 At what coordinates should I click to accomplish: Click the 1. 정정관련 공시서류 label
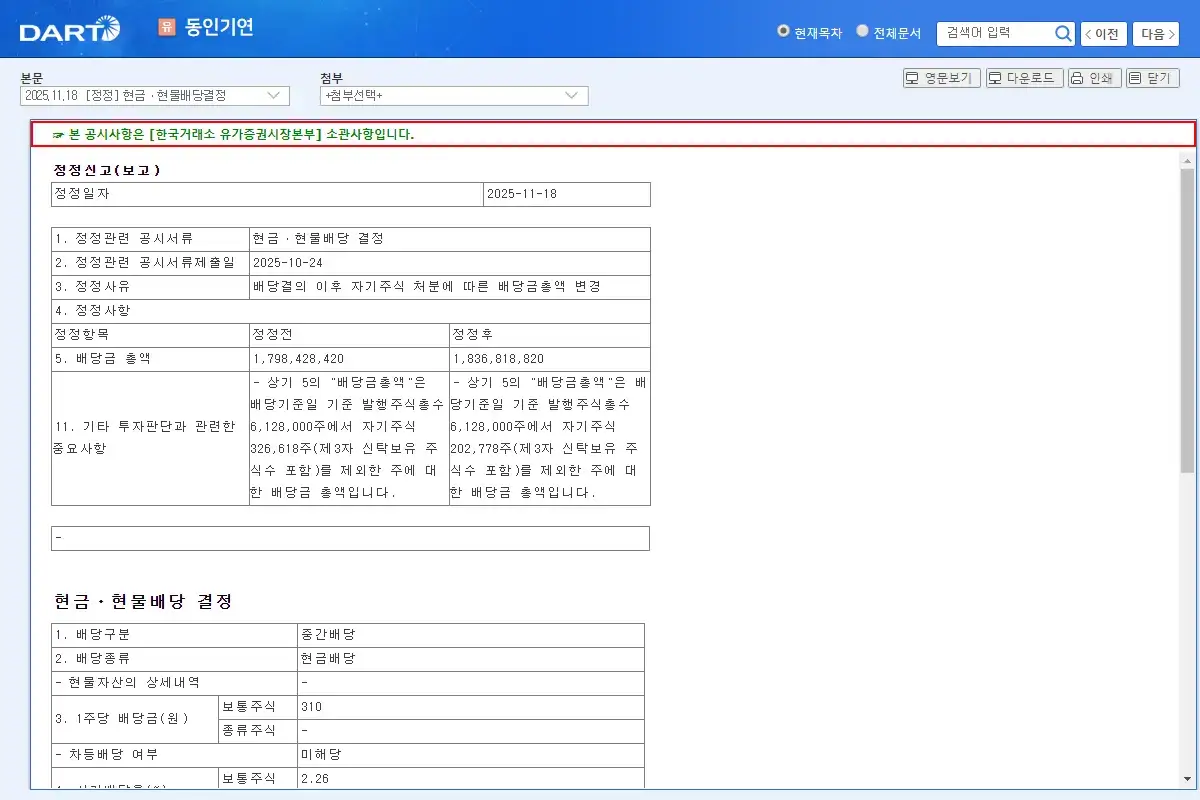click(150, 239)
